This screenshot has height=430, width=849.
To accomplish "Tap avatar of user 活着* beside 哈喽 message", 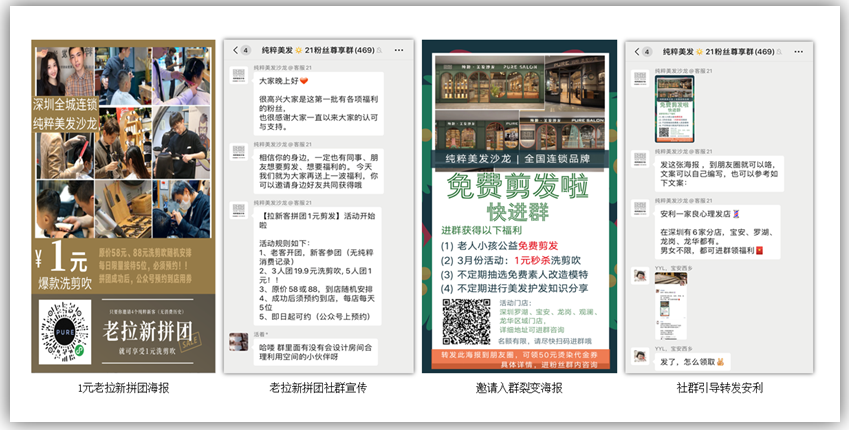I will tap(239, 341).
